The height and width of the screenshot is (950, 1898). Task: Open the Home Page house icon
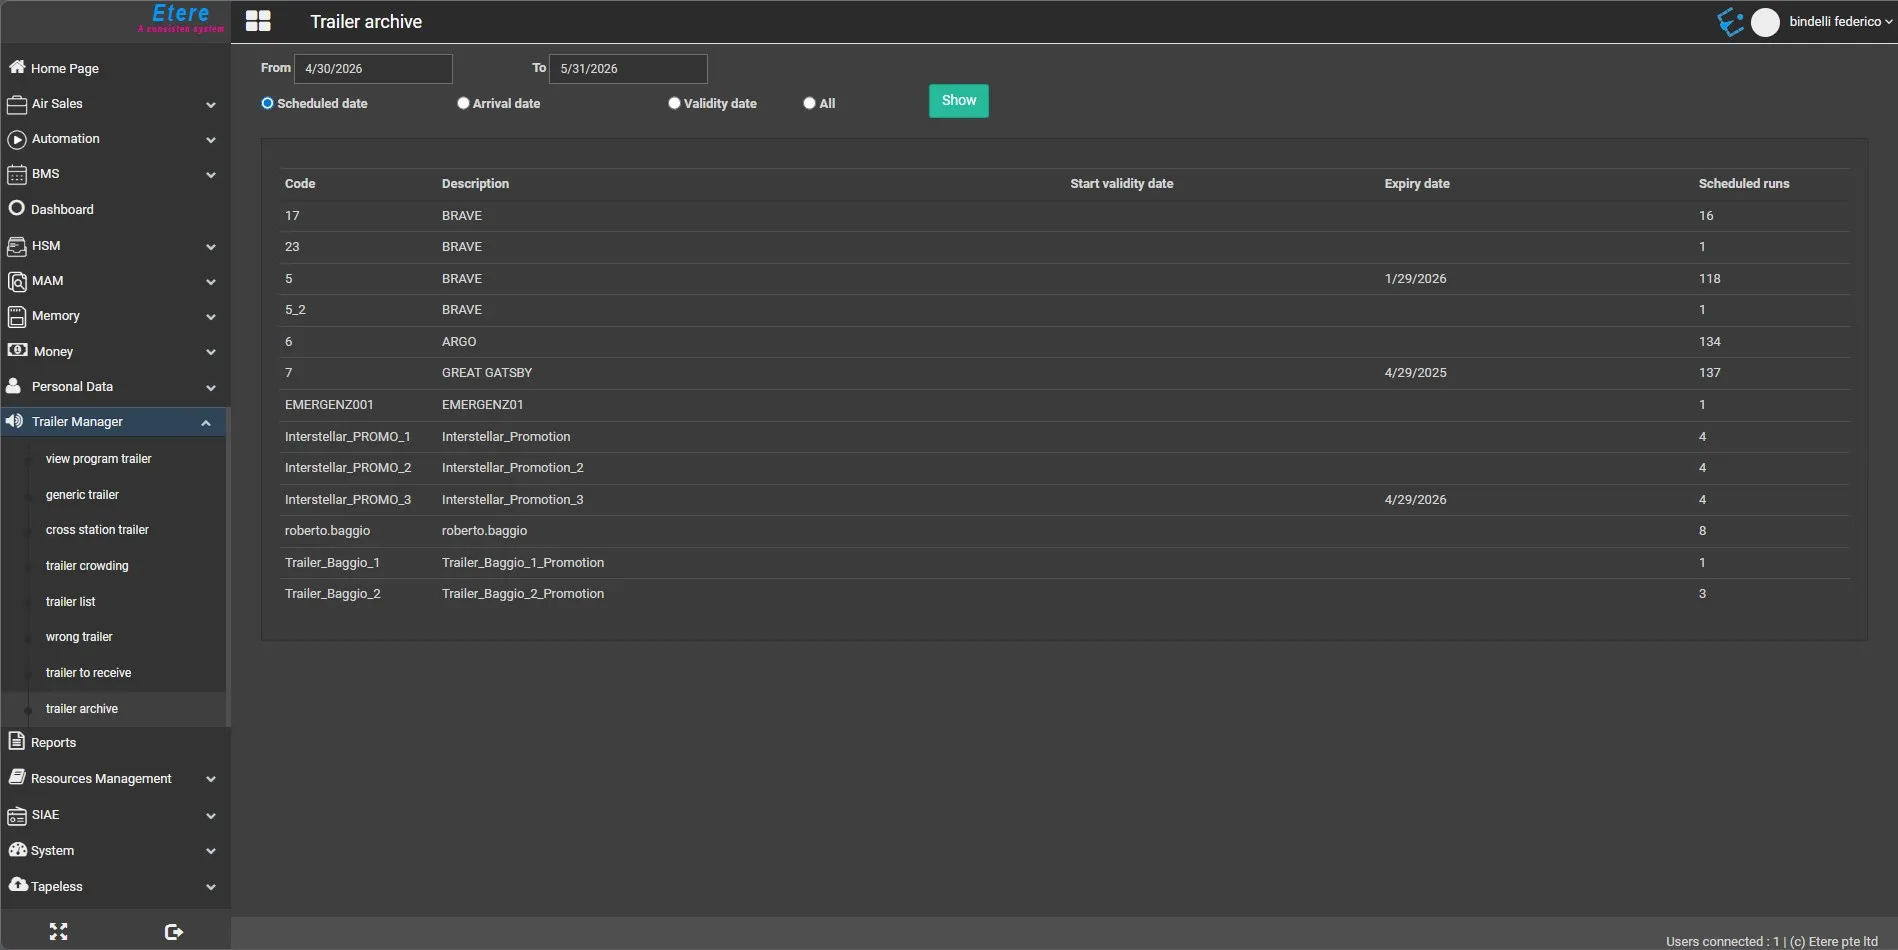pyautogui.click(x=17, y=67)
